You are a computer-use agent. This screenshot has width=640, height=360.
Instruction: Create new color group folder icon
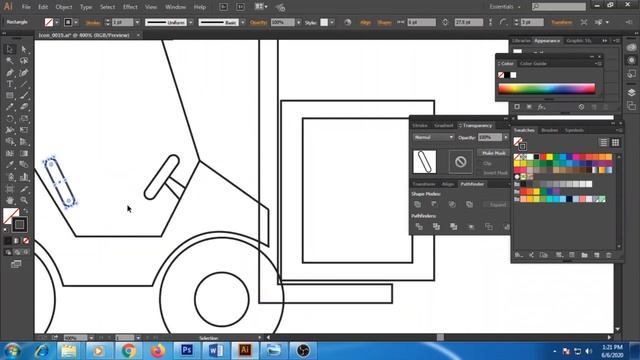[584, 255]
